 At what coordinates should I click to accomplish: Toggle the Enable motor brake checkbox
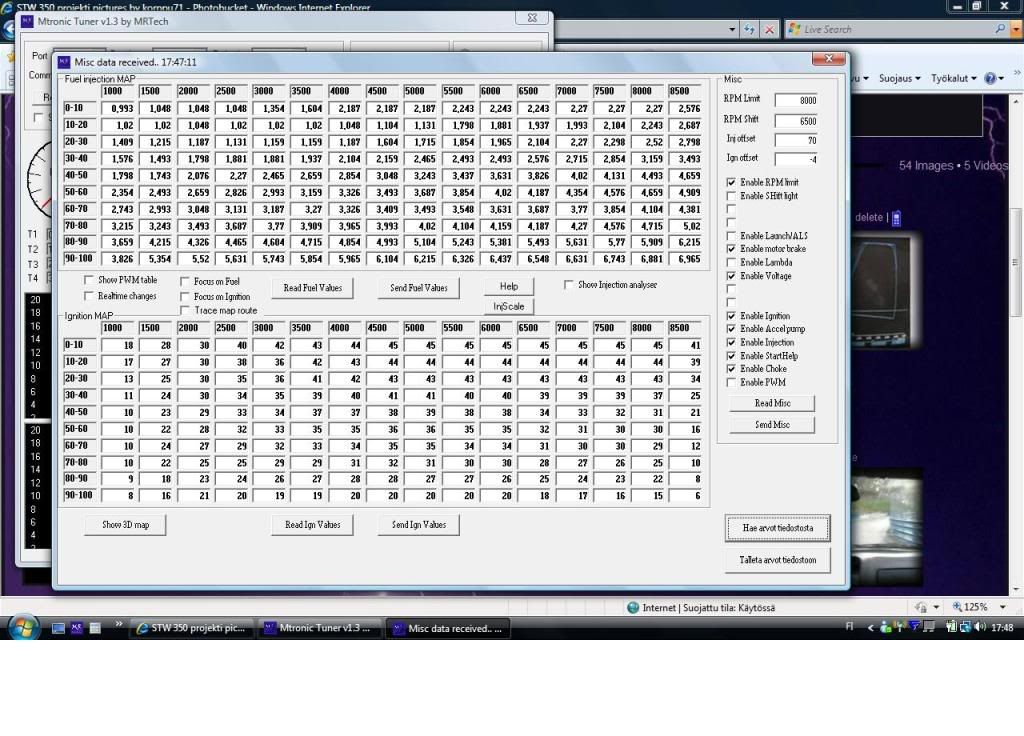731,249
